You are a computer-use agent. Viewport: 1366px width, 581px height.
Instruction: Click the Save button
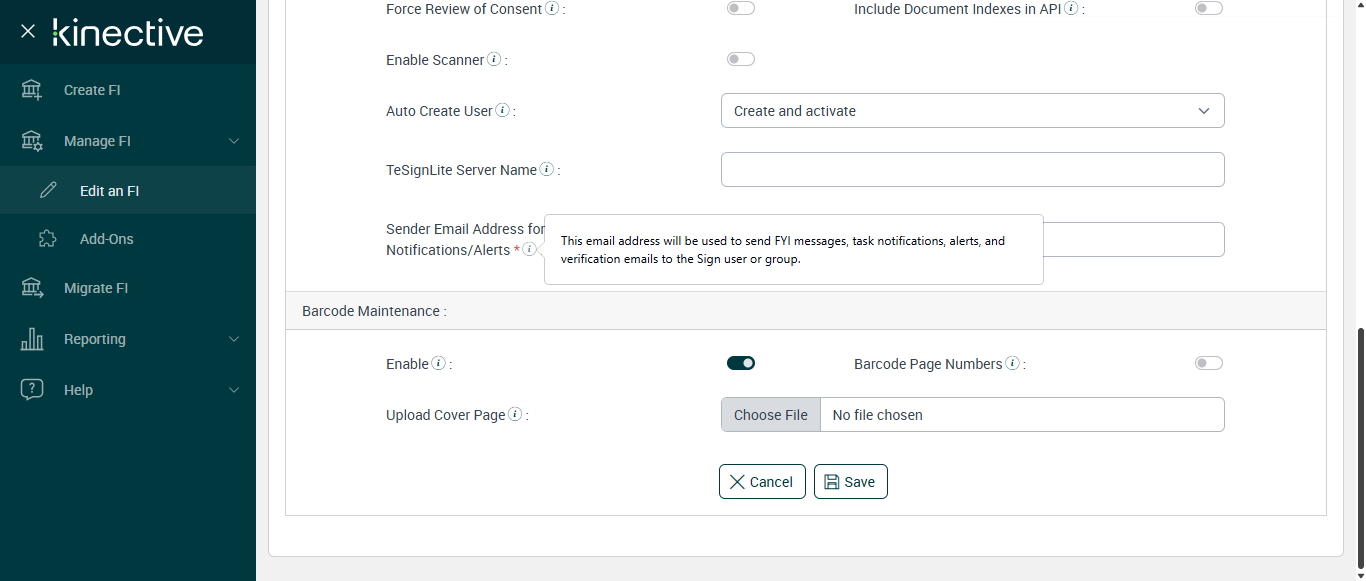pos(850,482)
